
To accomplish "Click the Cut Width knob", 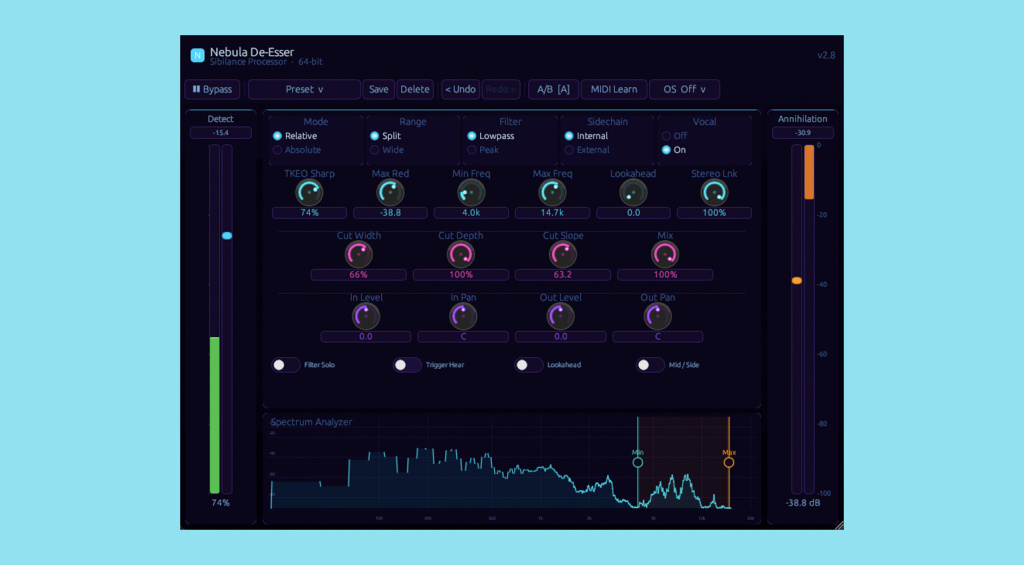I will 359,255.
